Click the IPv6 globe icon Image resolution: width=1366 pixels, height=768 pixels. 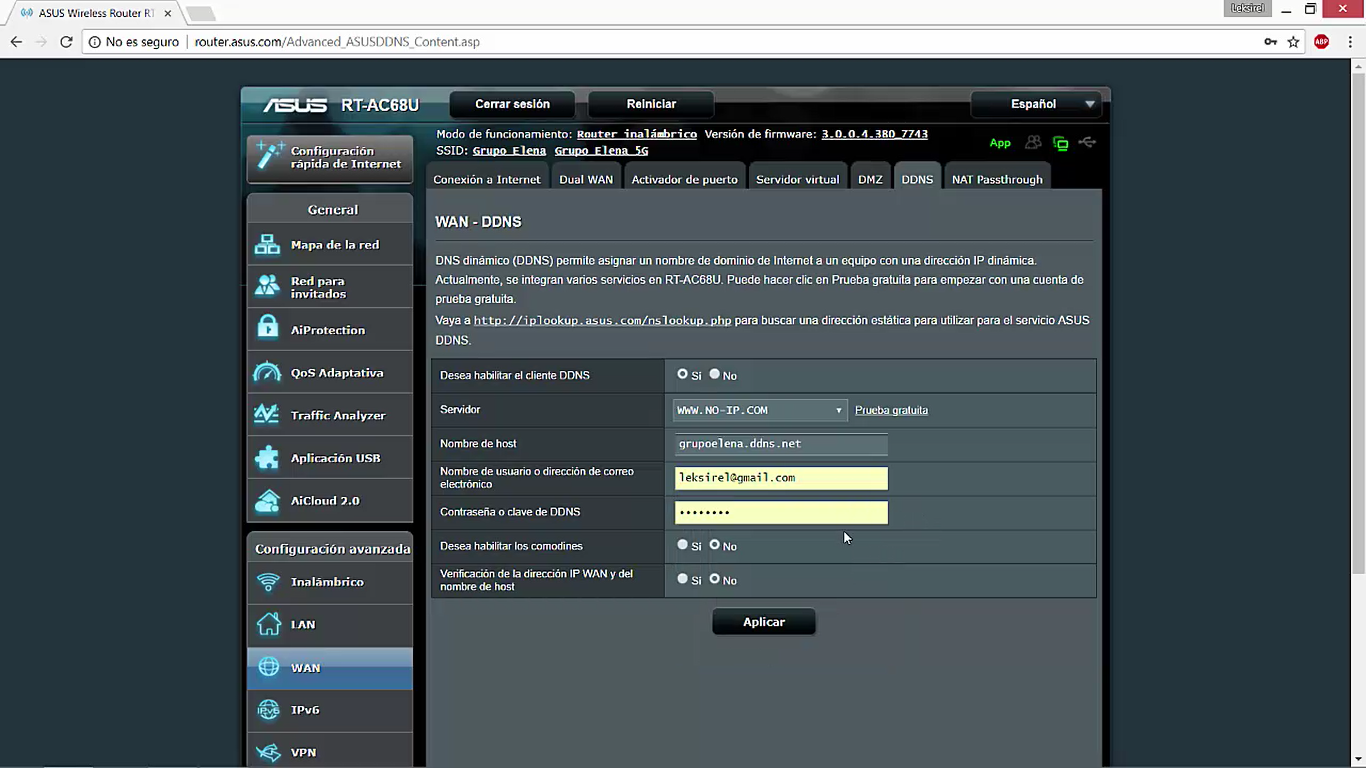(268, 710)
